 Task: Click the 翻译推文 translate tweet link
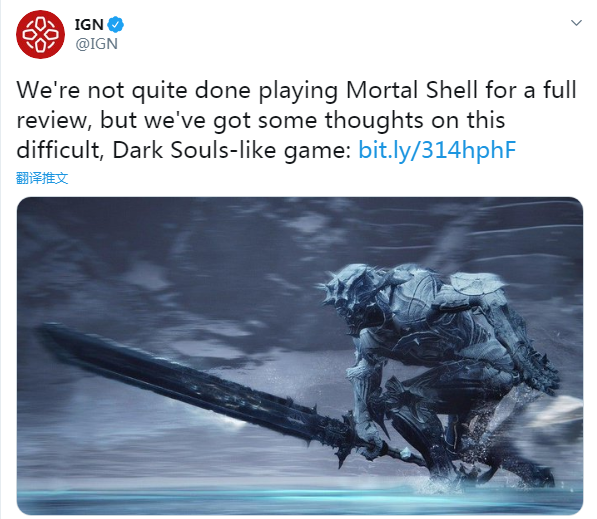(x=42, y=178)
